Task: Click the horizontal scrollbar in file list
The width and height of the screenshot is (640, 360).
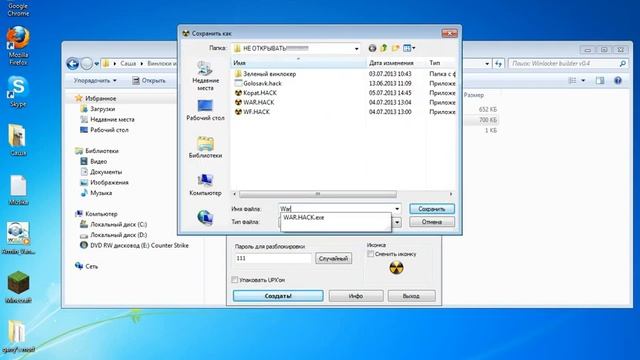Action: (318, 194)
